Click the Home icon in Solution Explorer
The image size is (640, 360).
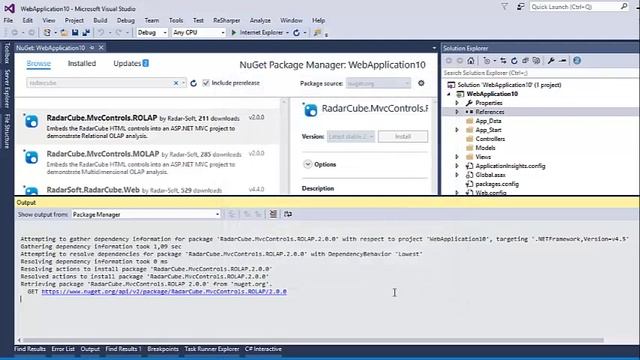coord(471,60)
